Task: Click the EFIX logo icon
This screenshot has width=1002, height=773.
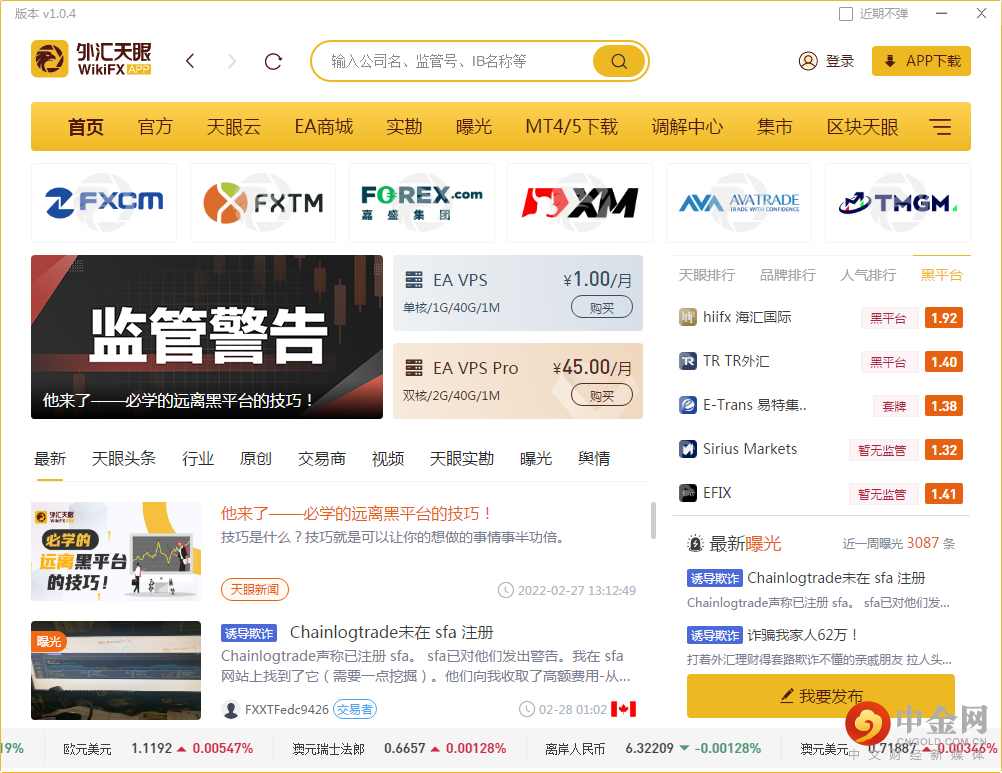Action: [x=688, y=493]
